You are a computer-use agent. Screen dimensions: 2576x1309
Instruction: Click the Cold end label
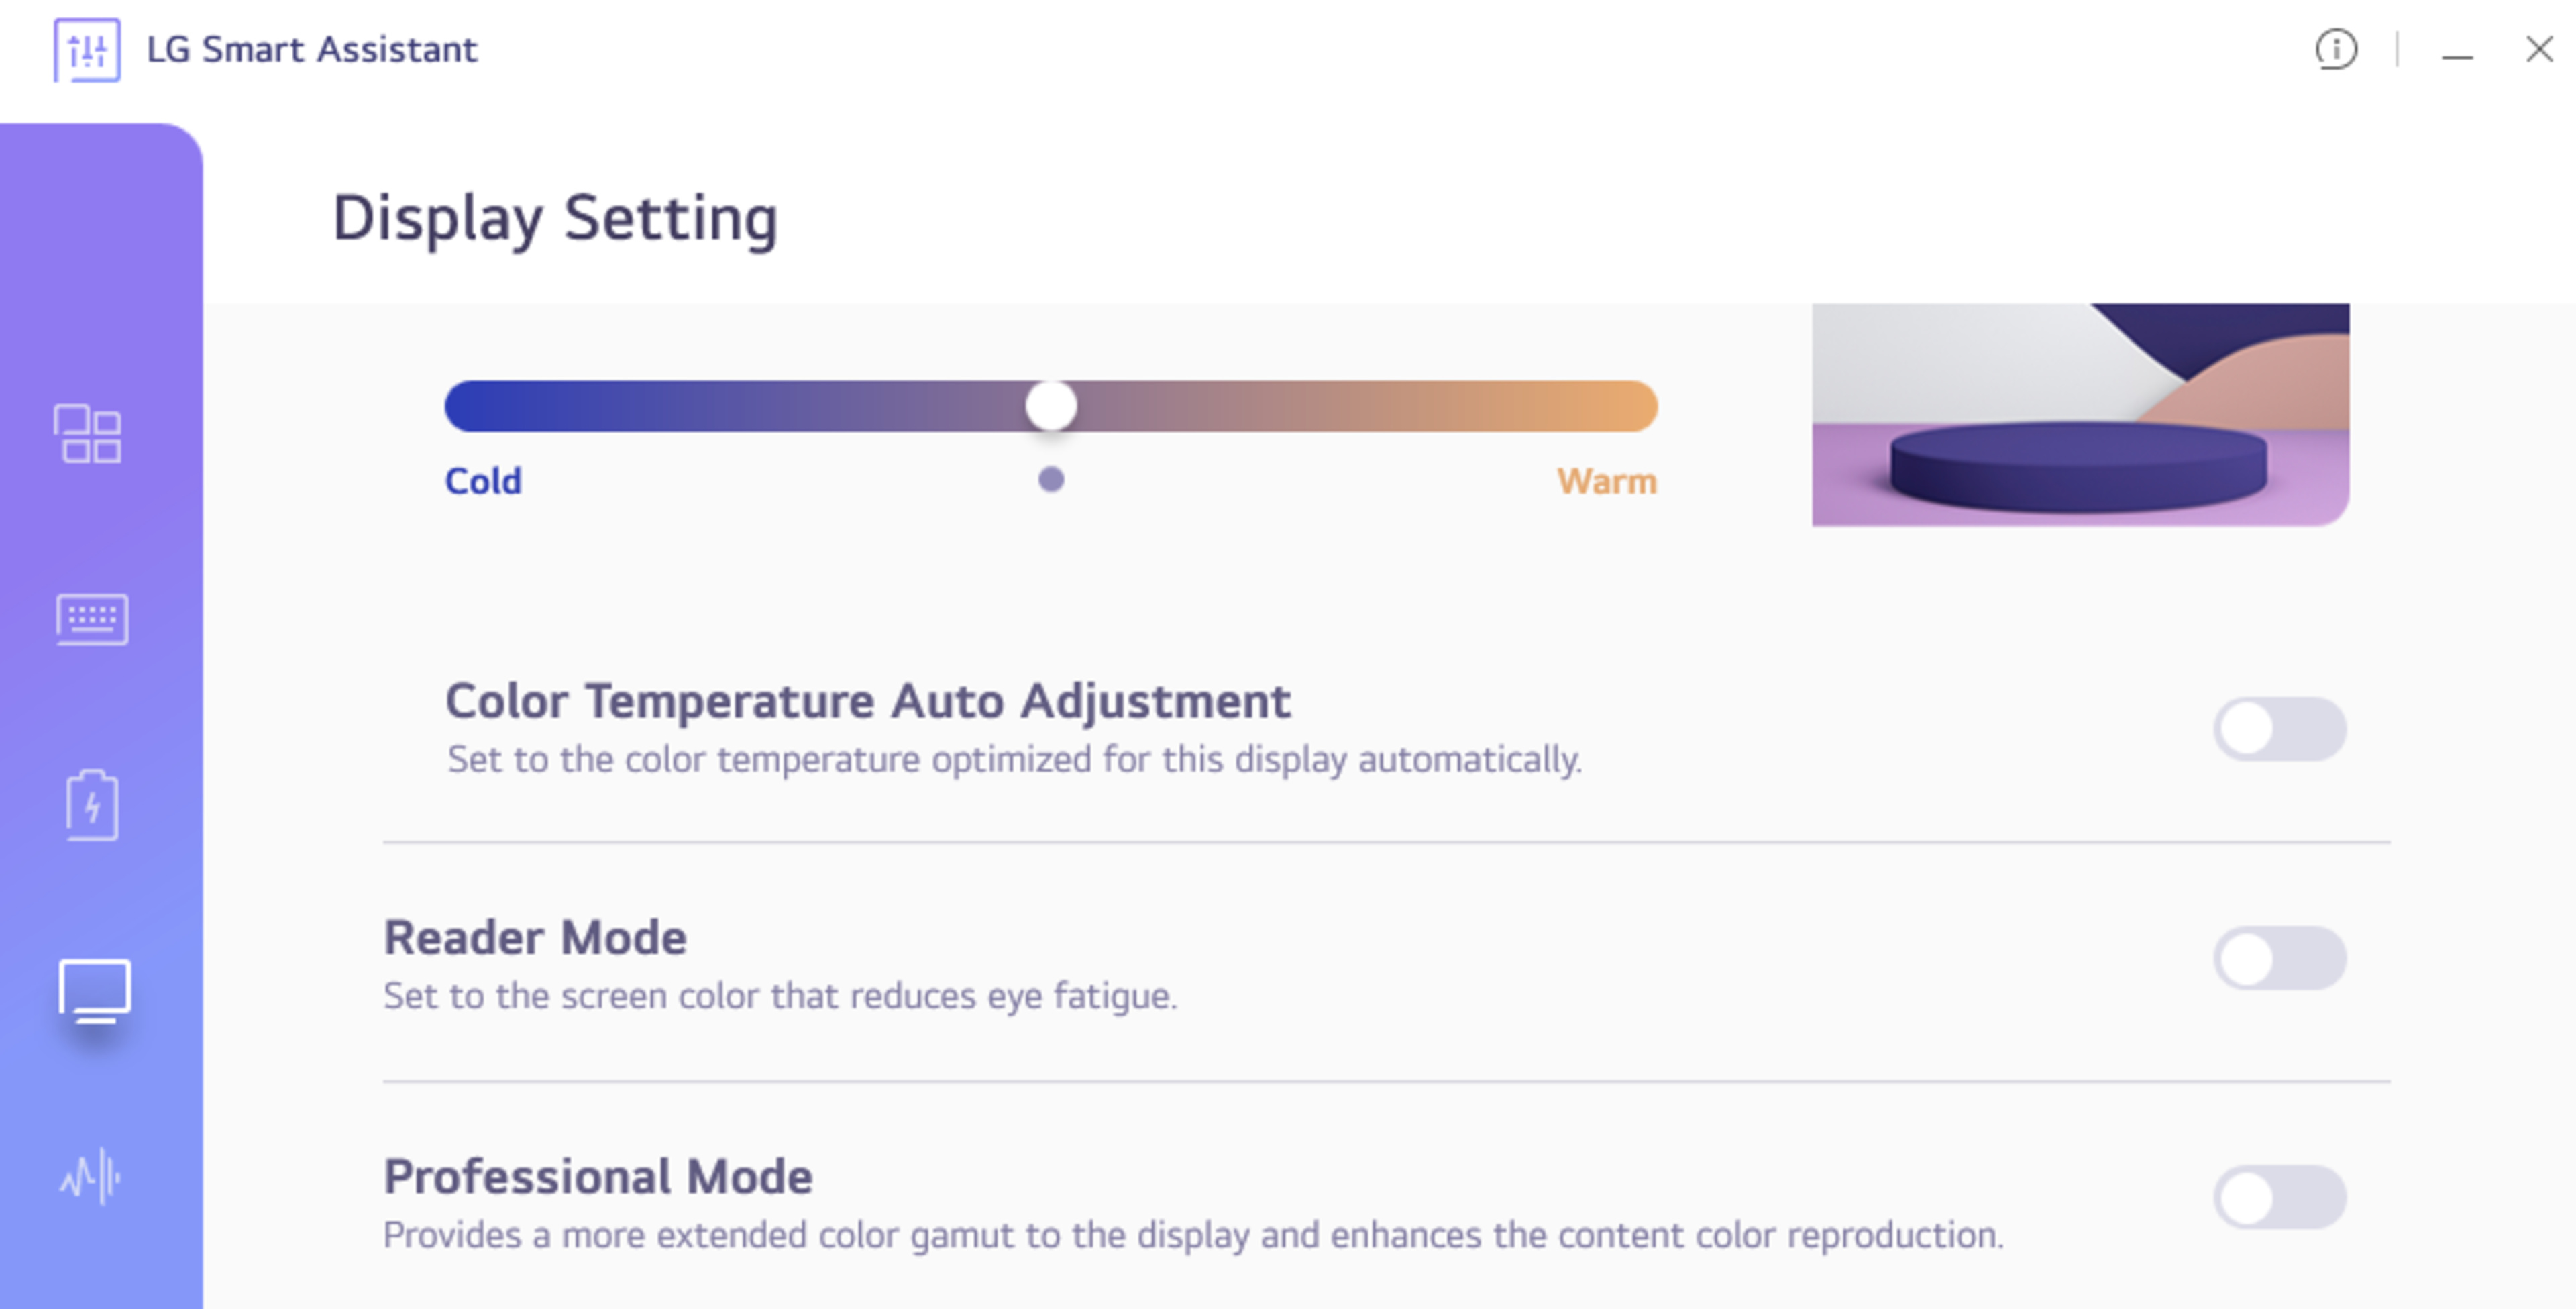[x=483, y=481]
